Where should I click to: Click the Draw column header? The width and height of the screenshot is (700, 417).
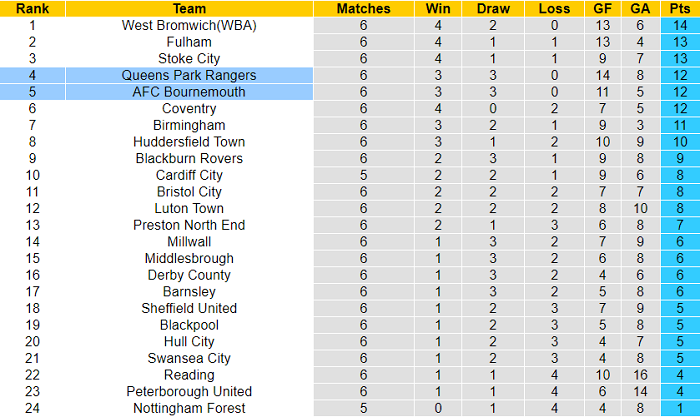pos(494,8)
